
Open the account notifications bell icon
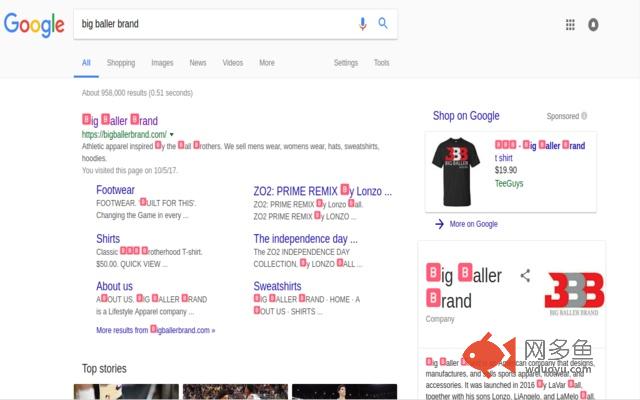pyautogui.click(x=593, y=25)
